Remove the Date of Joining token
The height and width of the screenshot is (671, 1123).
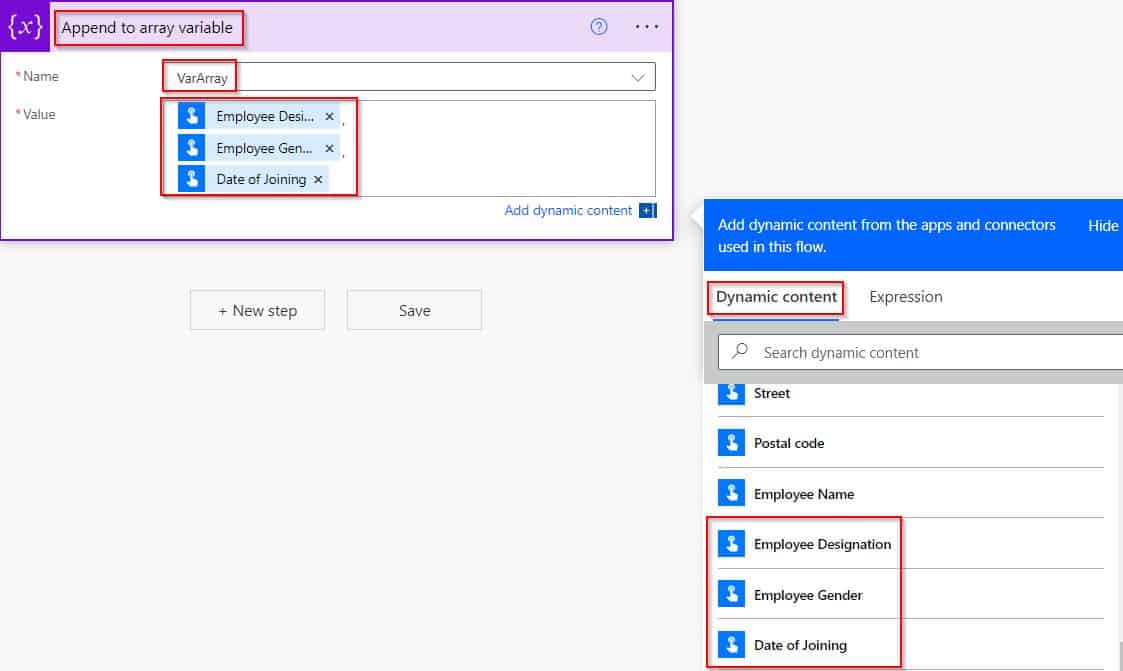tap(318, 180)
